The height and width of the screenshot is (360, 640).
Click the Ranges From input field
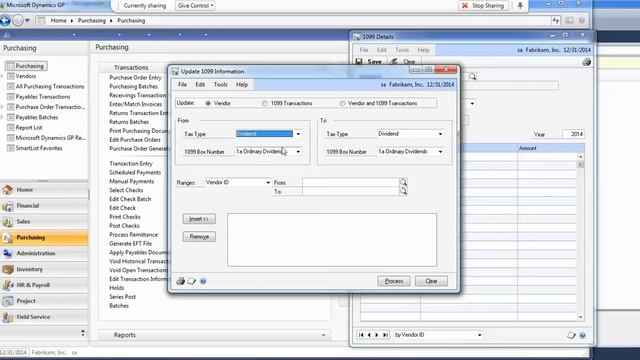click(350, 182)
